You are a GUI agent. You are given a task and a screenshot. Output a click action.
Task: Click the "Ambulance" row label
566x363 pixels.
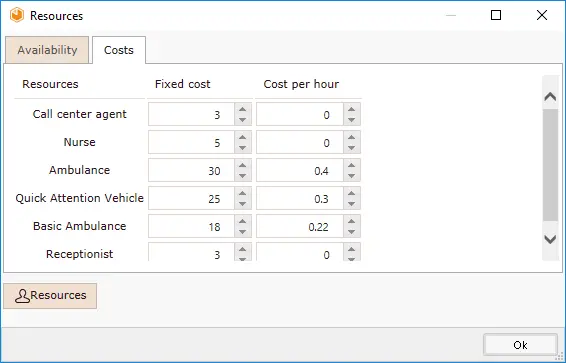tap(79, 170)
